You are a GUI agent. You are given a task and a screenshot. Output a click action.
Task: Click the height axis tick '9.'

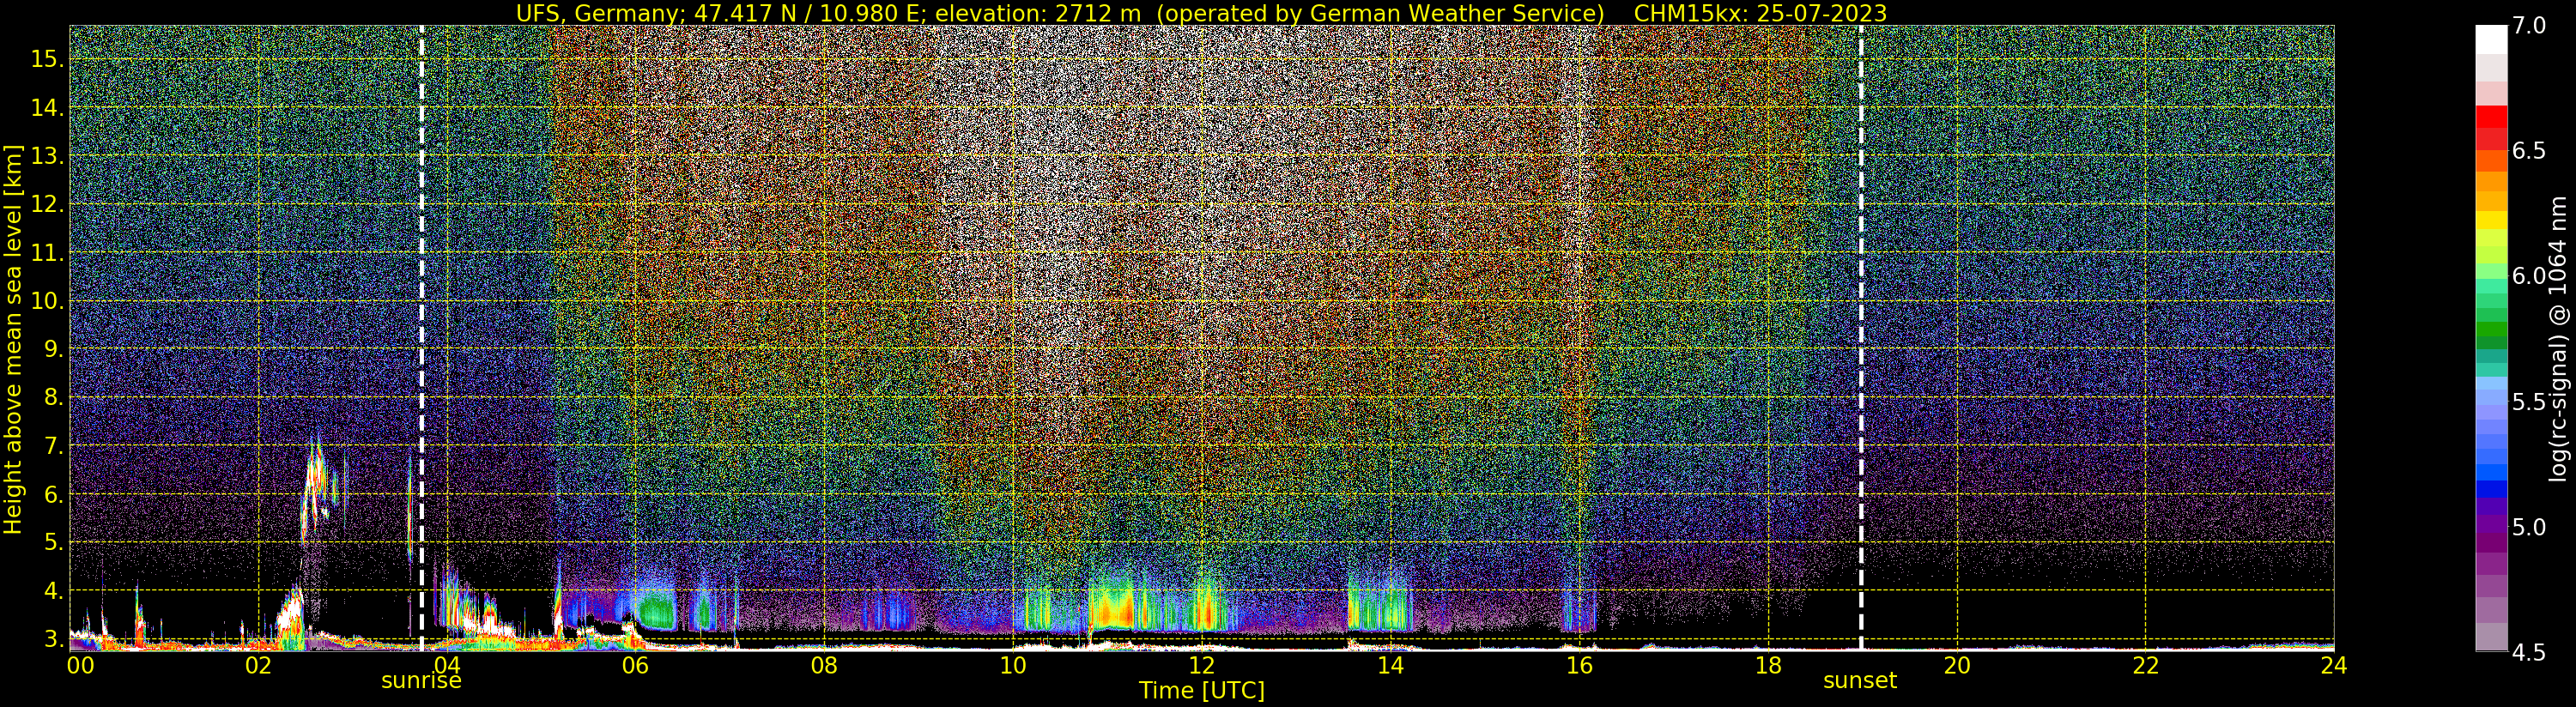[x=53, y=349]
